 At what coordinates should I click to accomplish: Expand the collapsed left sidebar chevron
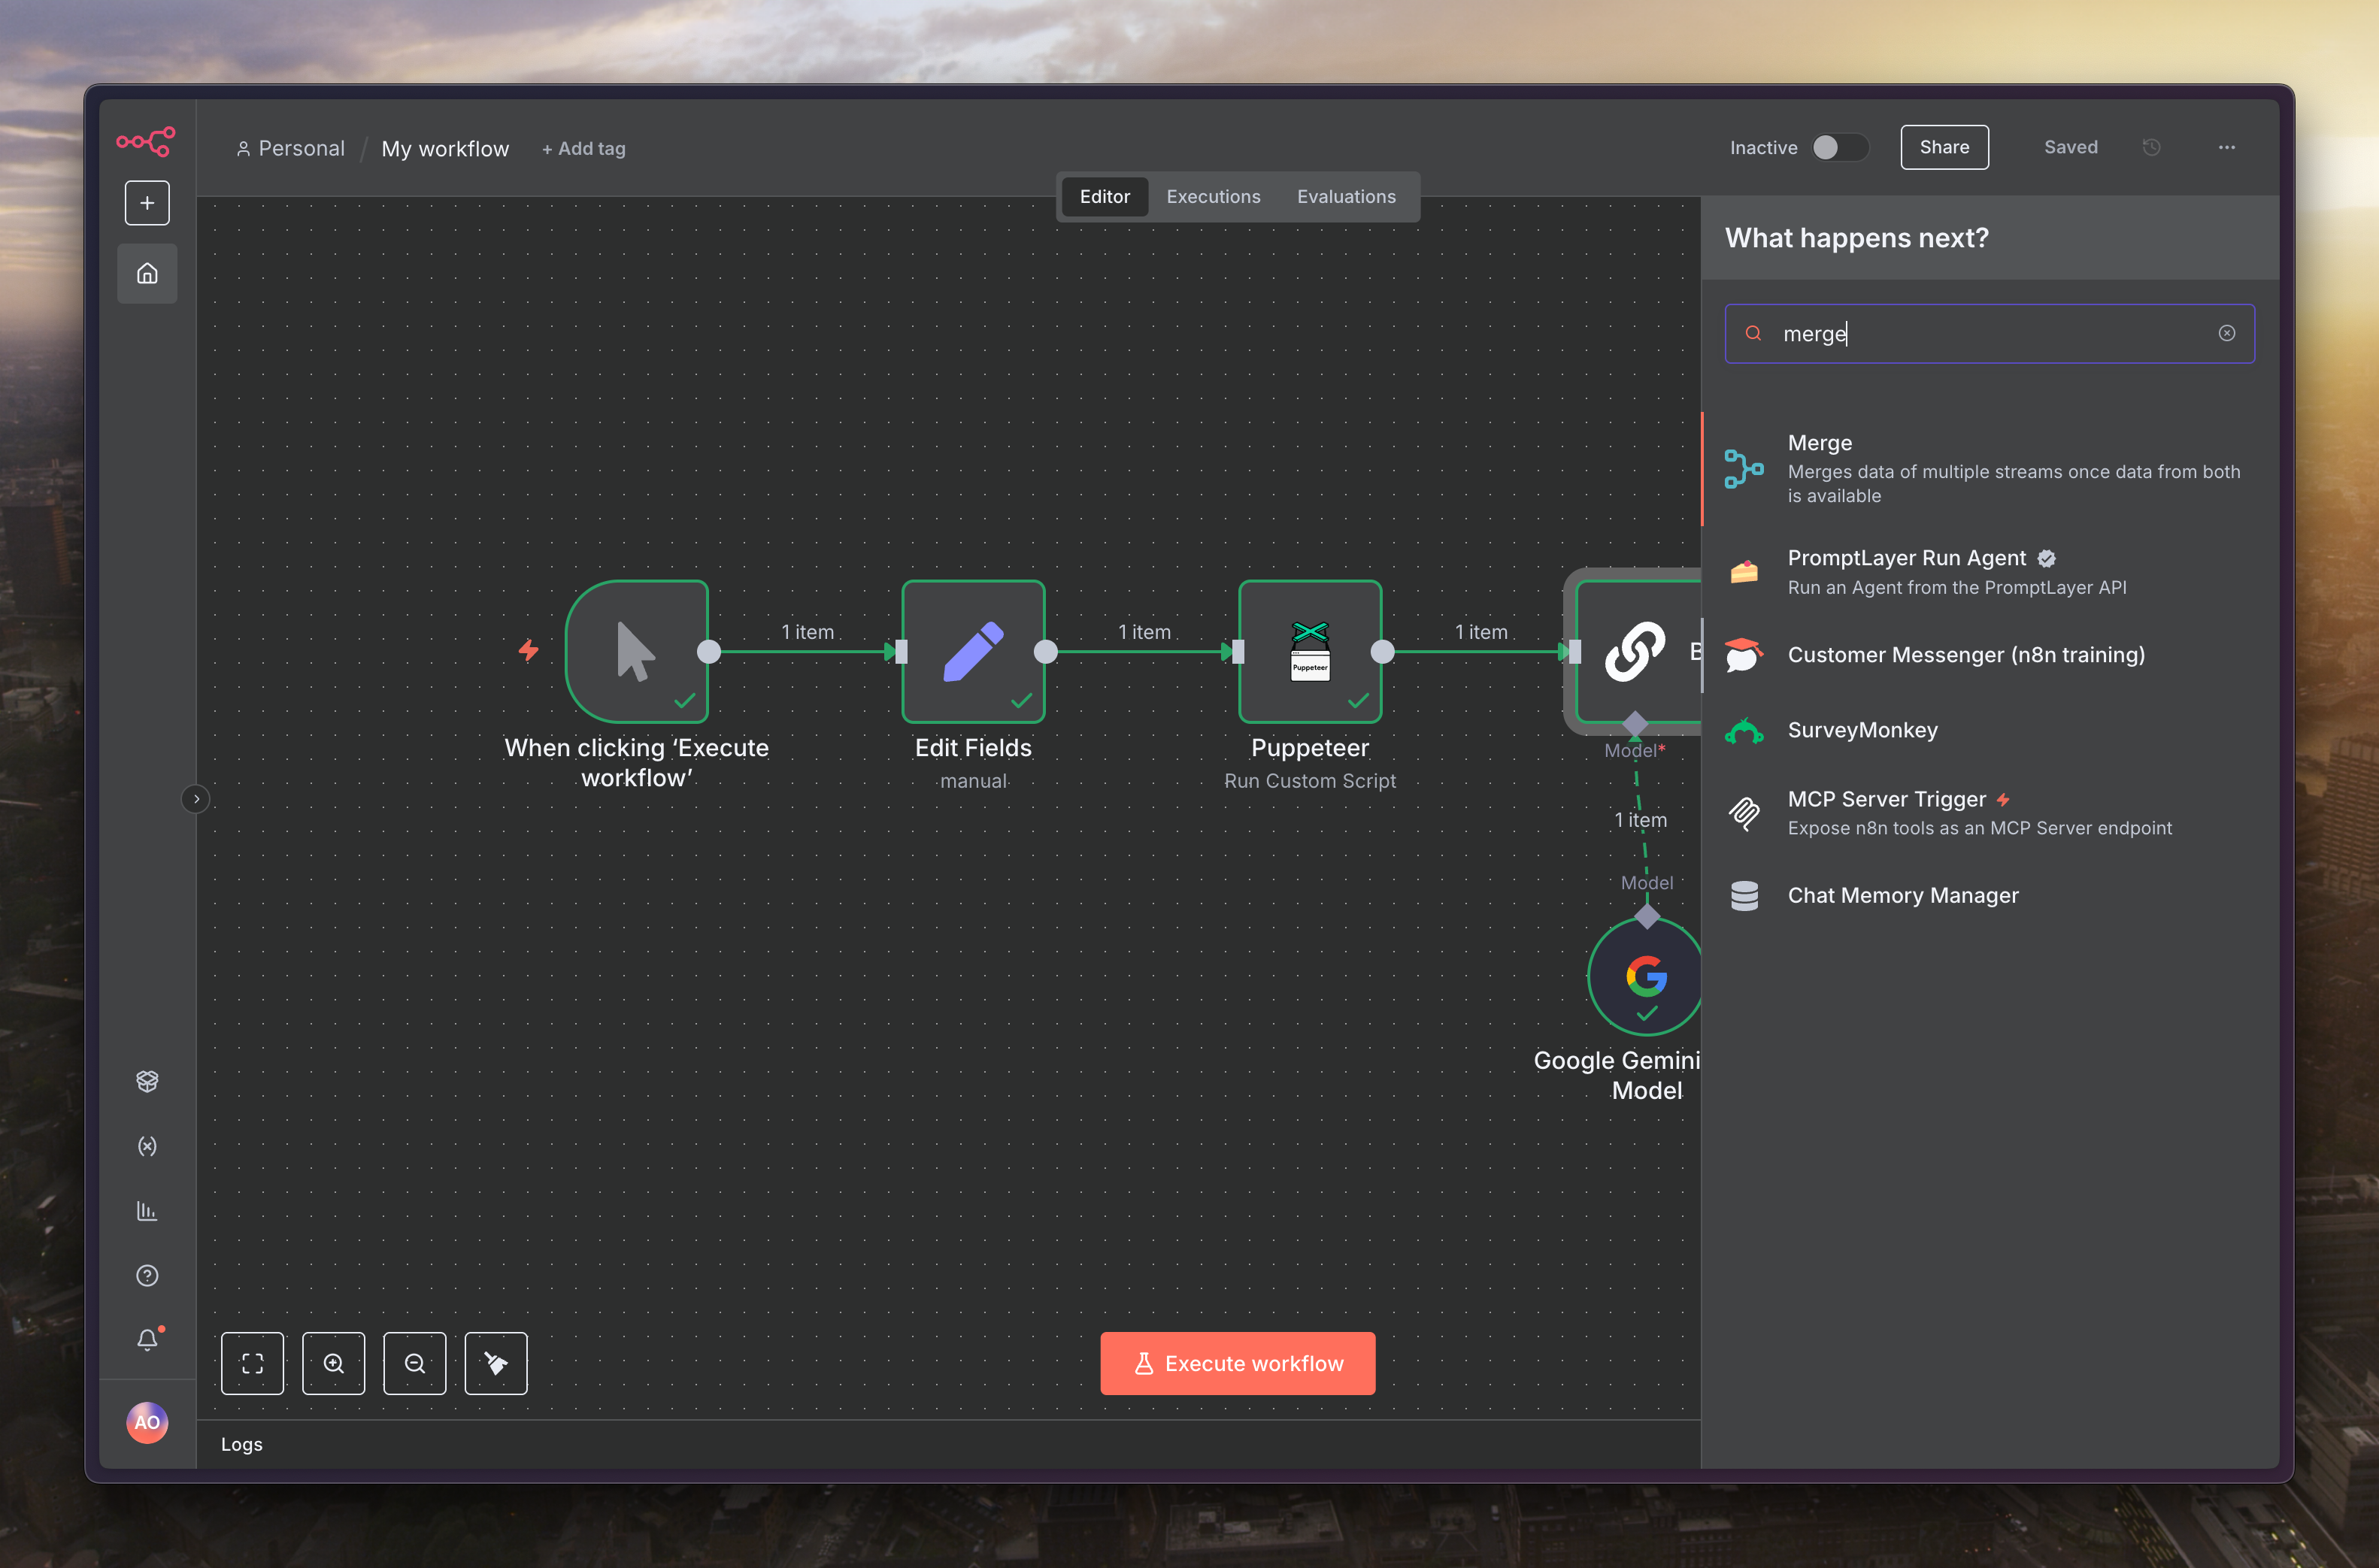[196, 799]
